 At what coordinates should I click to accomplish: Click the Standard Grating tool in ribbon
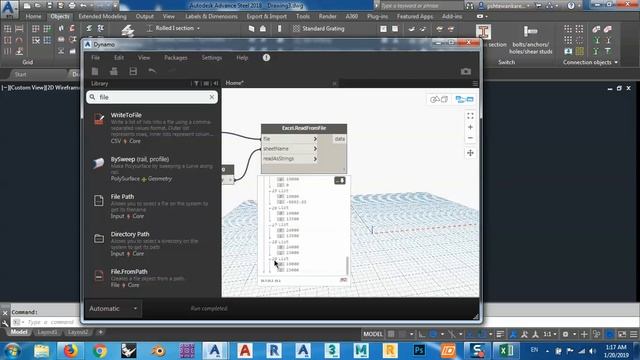point(319,29)
